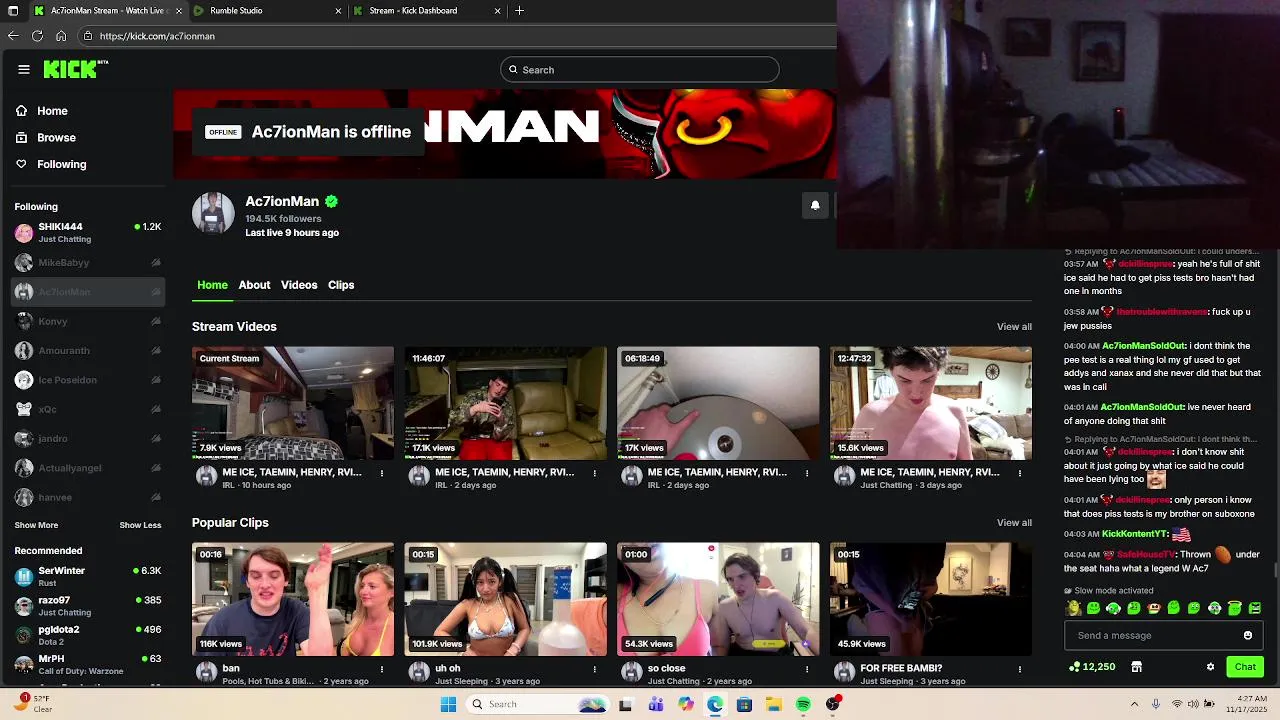Open options menu for 10 hours ago stream
Viewport: 1280px width, 720px height.
[382, 473]
